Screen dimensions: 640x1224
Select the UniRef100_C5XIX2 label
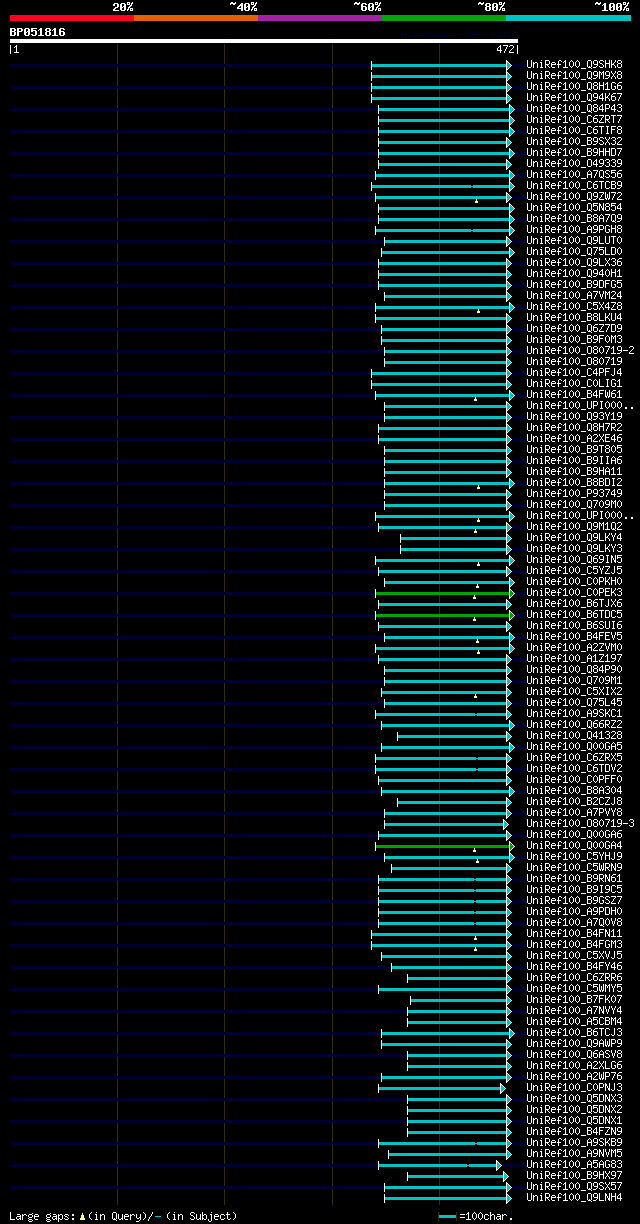574,691
